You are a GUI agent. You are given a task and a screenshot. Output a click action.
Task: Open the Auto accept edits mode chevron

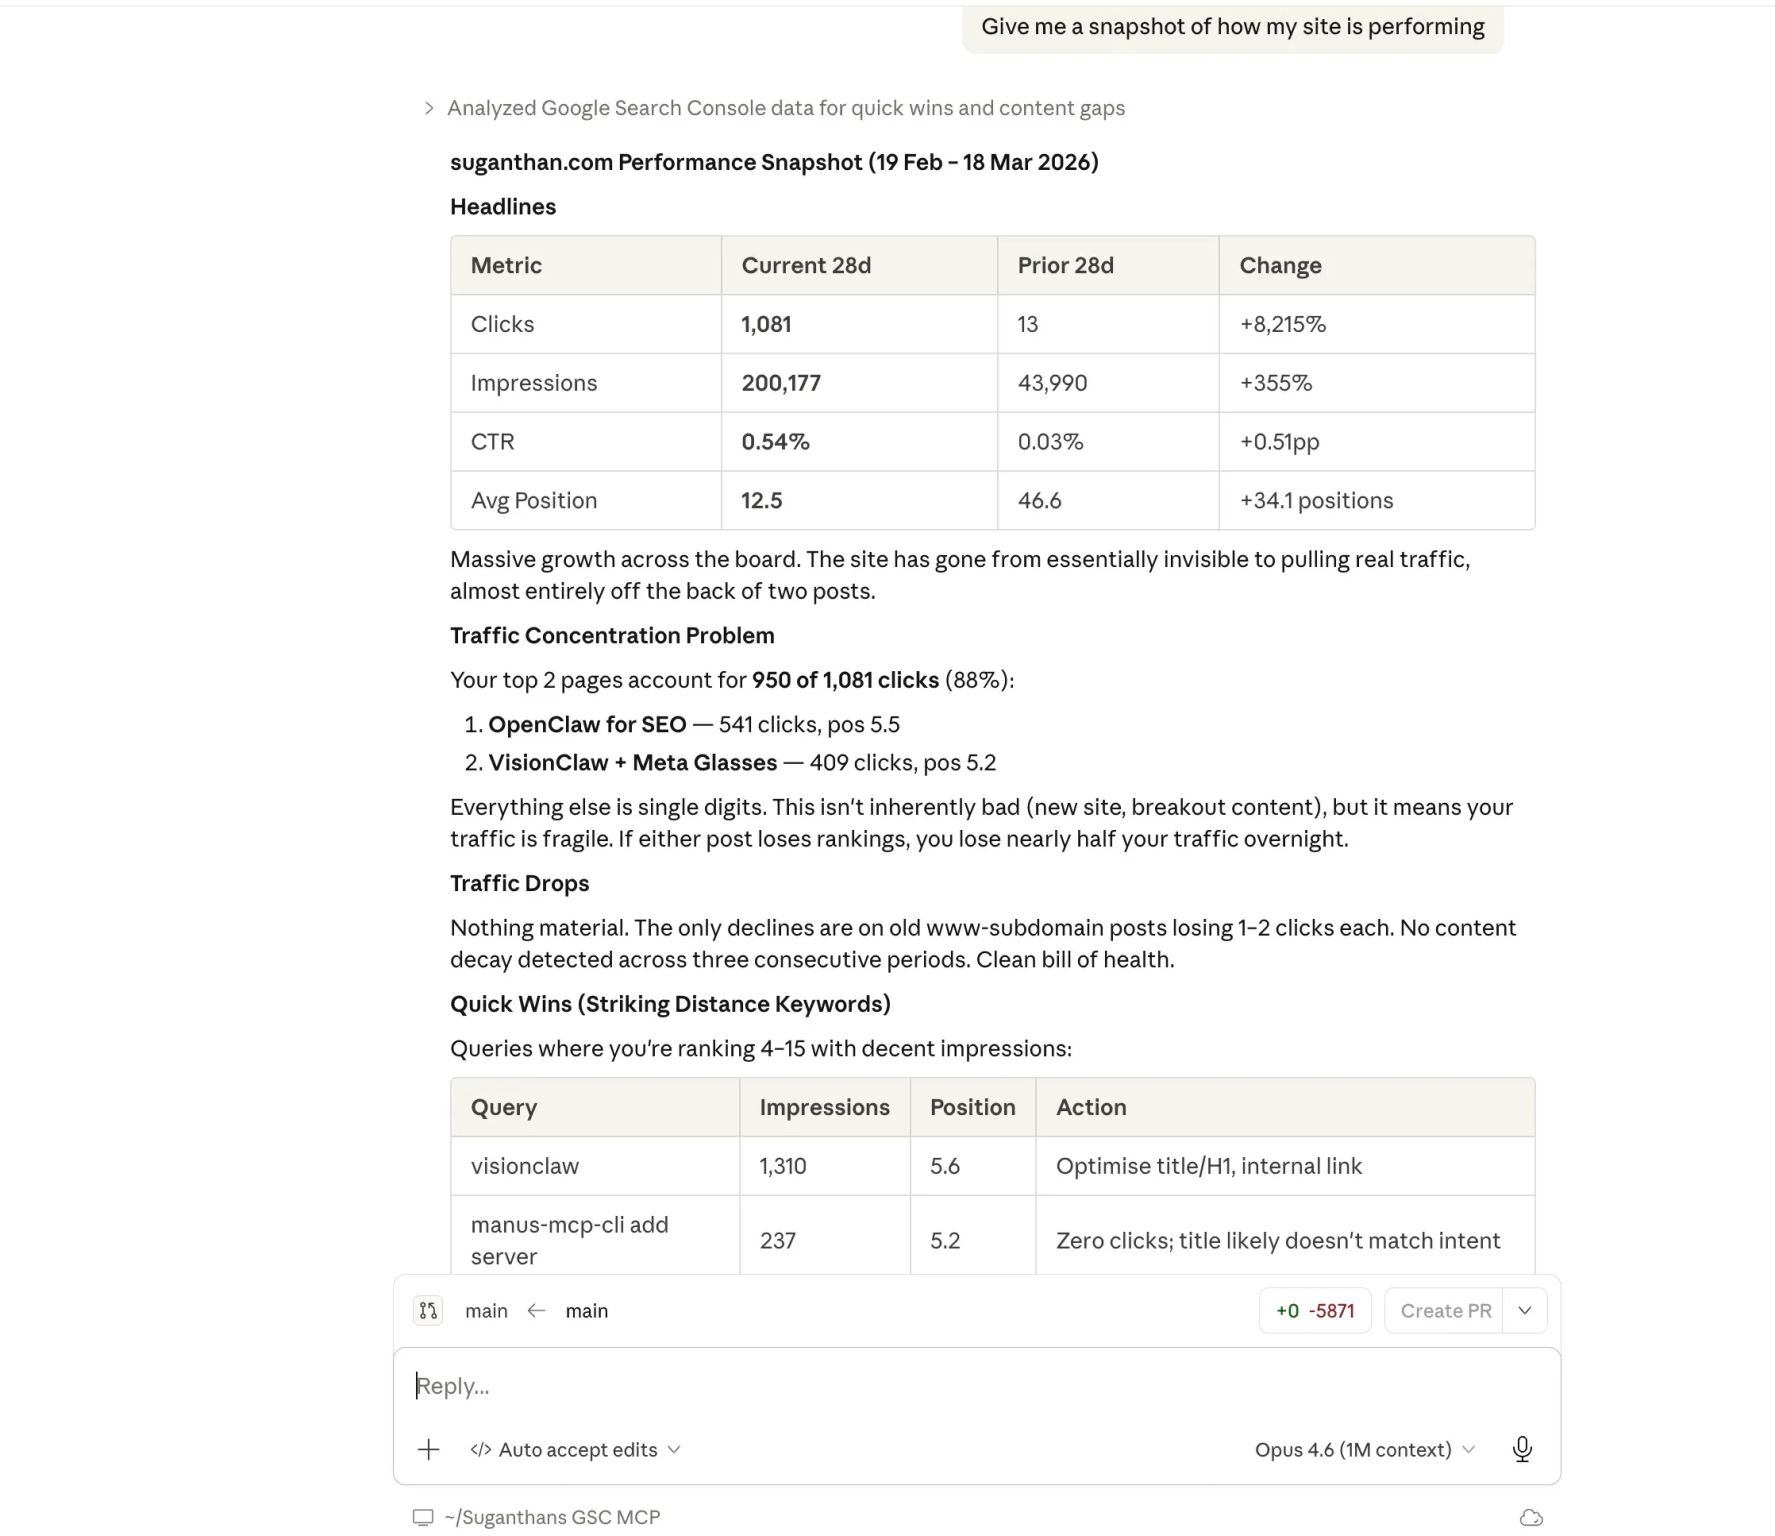click(x=674, y=1449)
